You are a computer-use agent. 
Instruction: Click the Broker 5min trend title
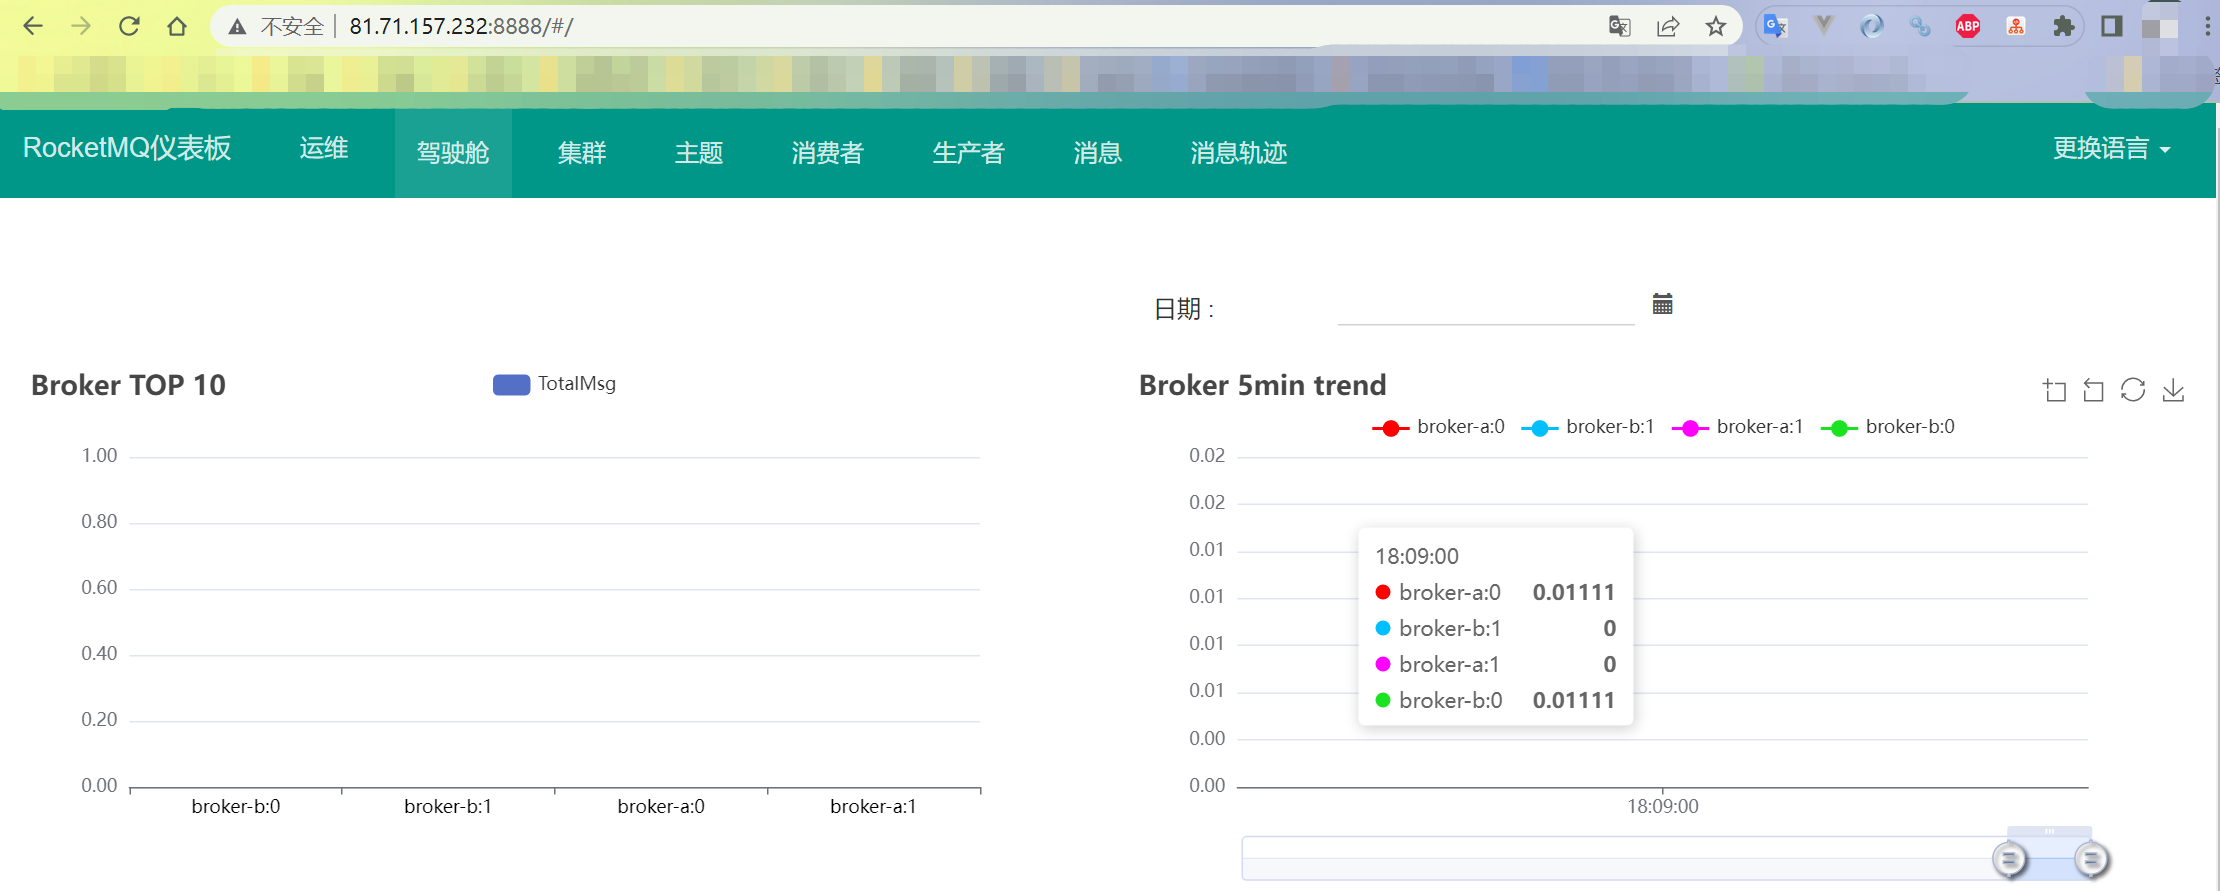(1263, 385)
